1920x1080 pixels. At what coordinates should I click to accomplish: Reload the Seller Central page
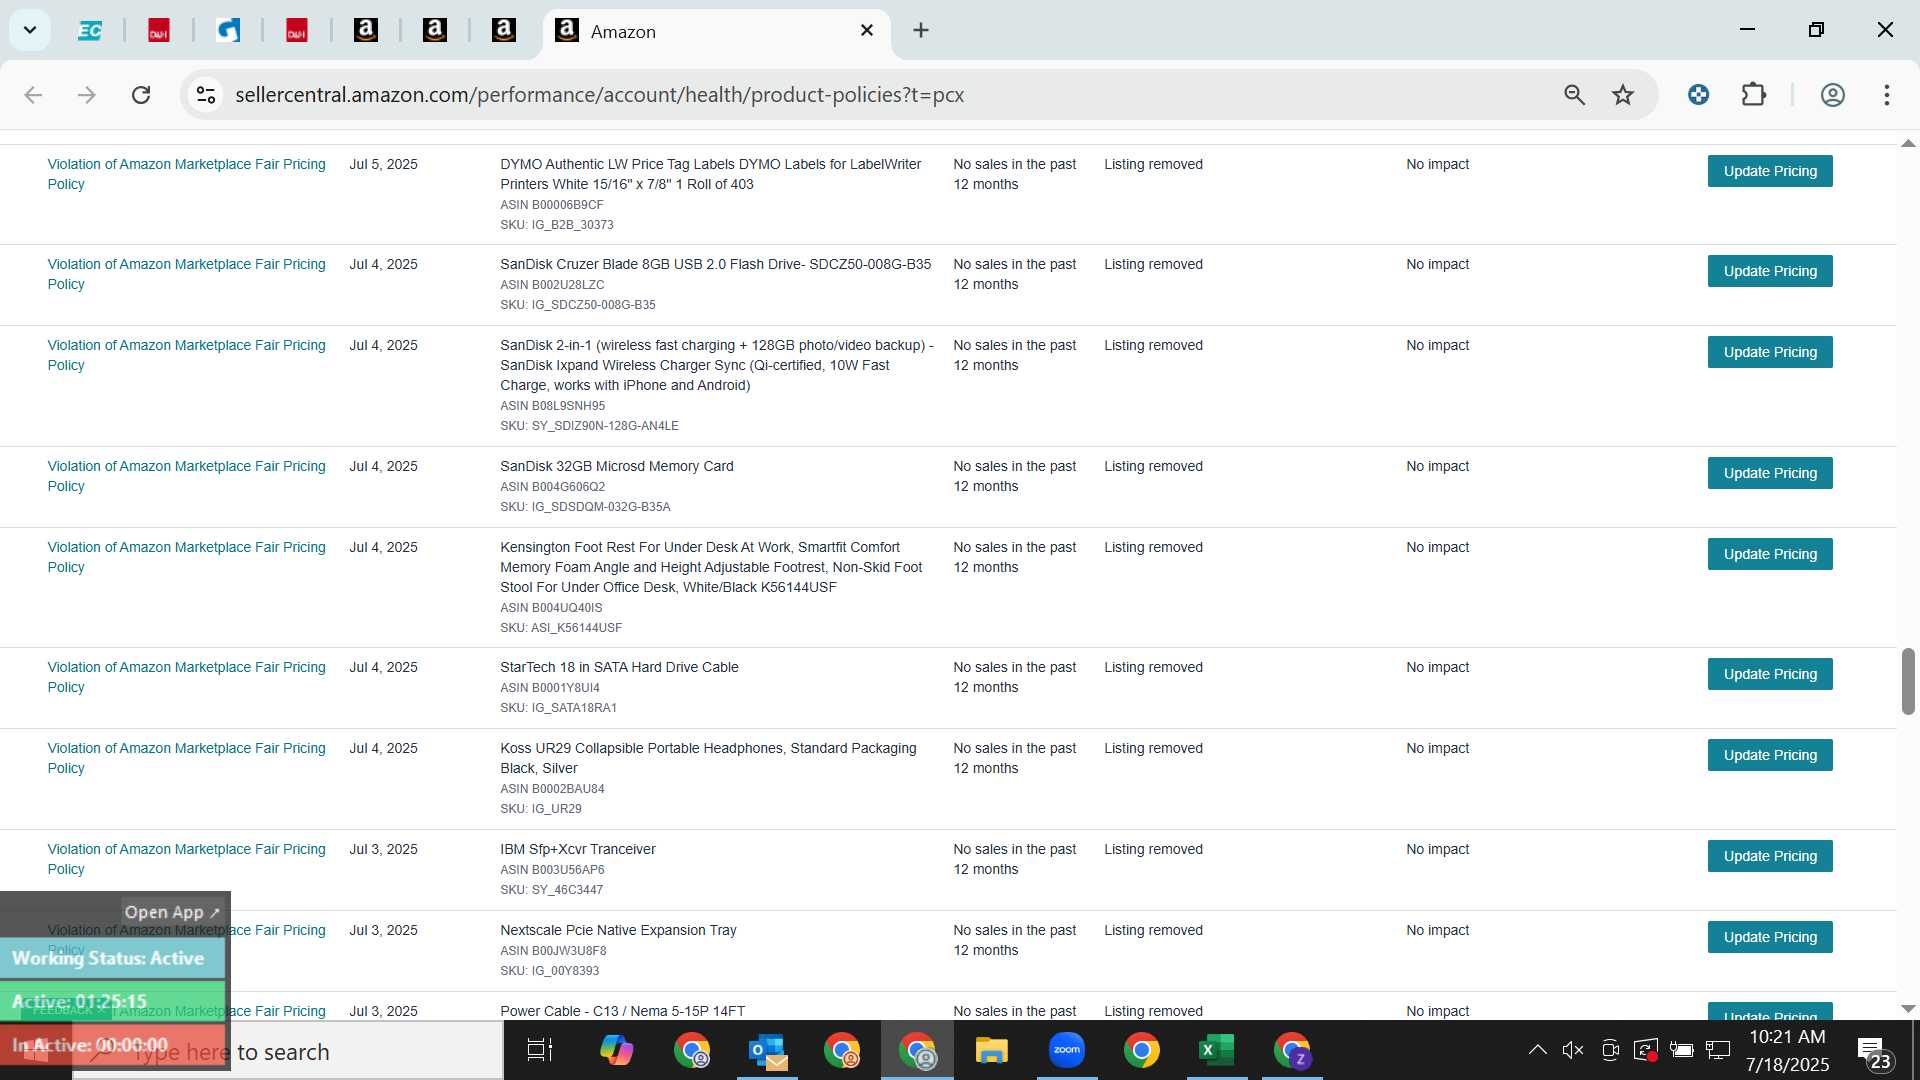[x=141, y=95]
